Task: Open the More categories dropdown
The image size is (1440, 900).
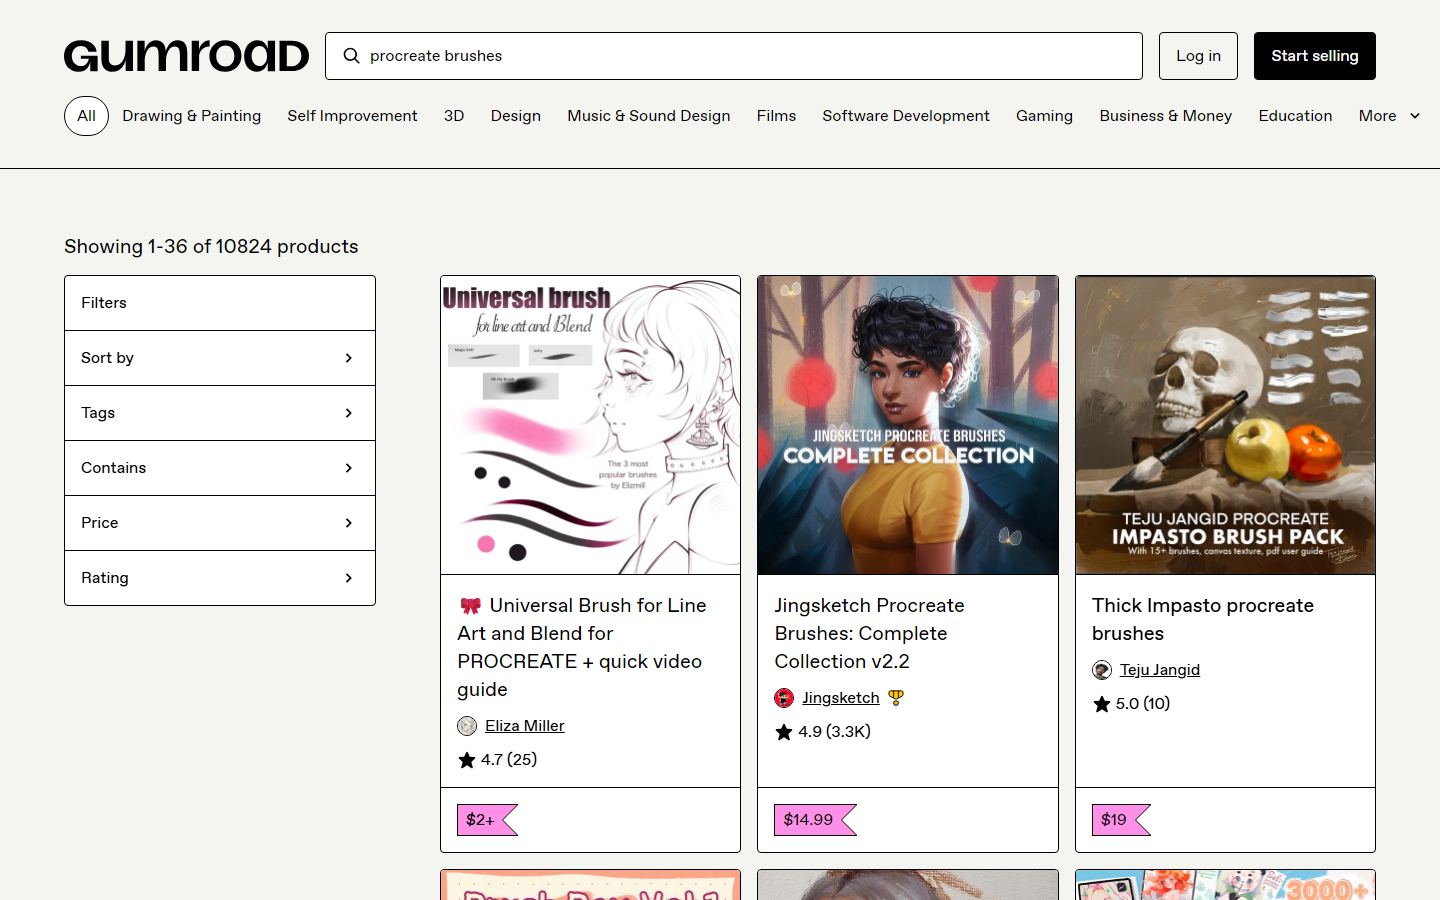Action: click(1389, 116)
